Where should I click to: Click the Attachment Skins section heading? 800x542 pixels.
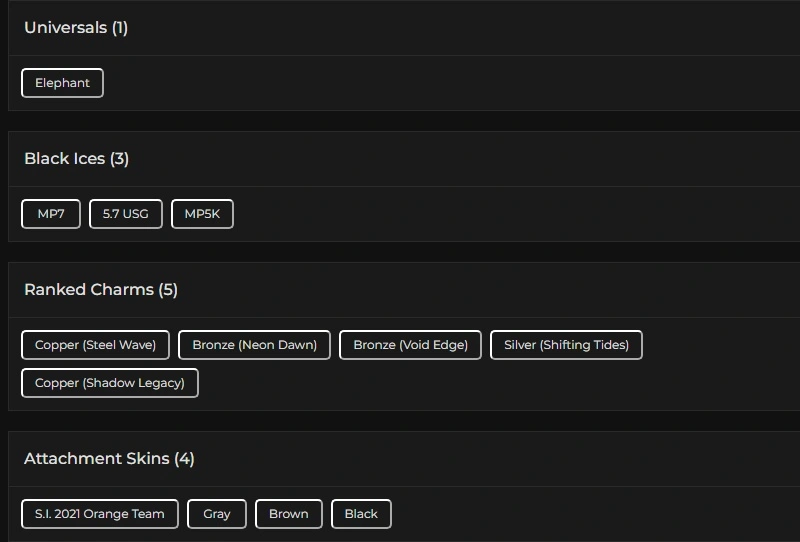(96, 459)
